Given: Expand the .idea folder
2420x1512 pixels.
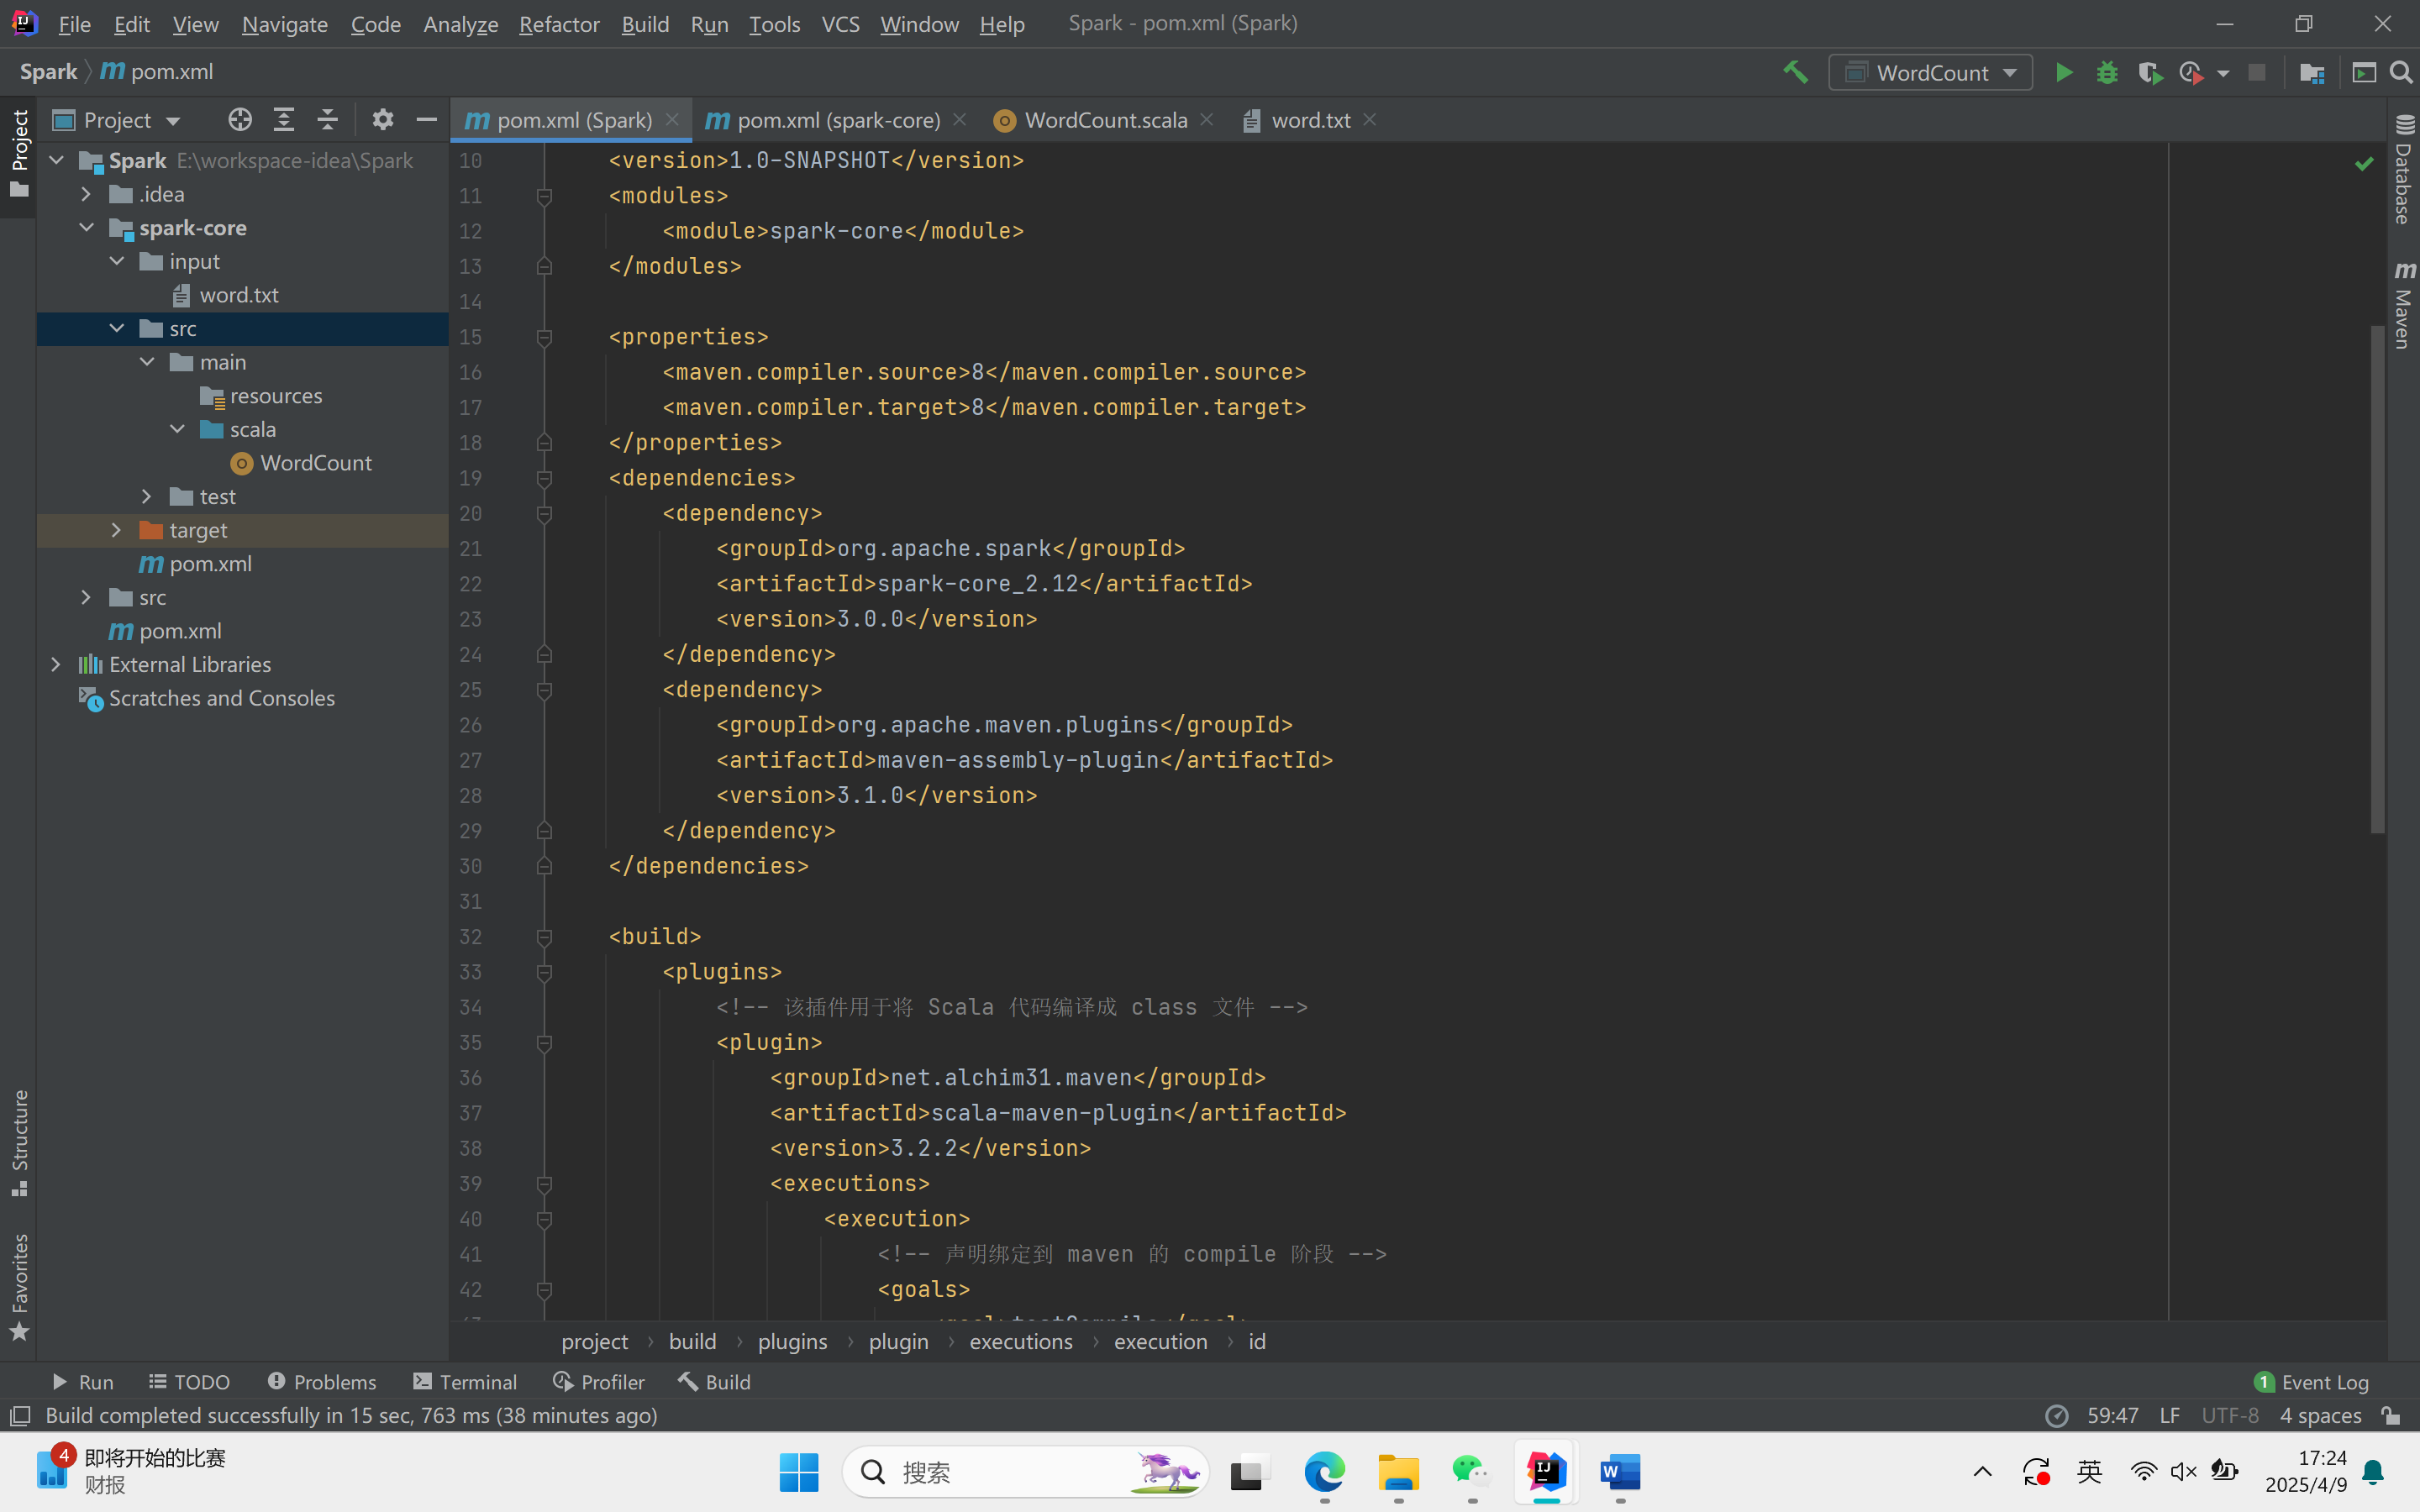Looking at the screenshot, I should click(x=87, y=194).
